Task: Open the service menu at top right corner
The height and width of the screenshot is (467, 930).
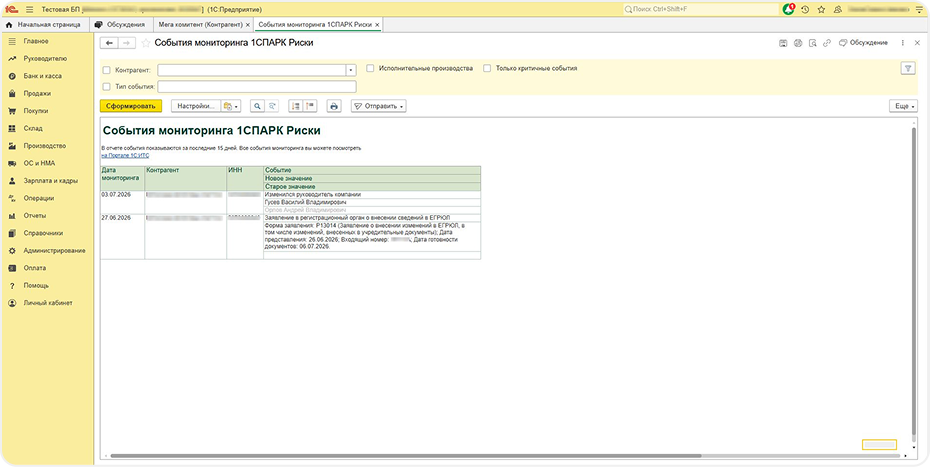Action: coord(919,9)
